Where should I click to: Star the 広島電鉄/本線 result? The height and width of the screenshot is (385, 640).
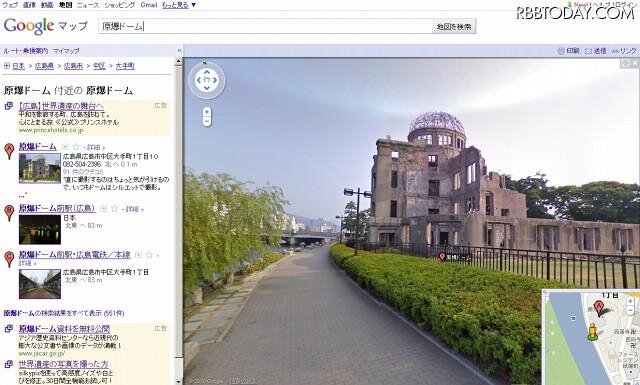(149, 255)
